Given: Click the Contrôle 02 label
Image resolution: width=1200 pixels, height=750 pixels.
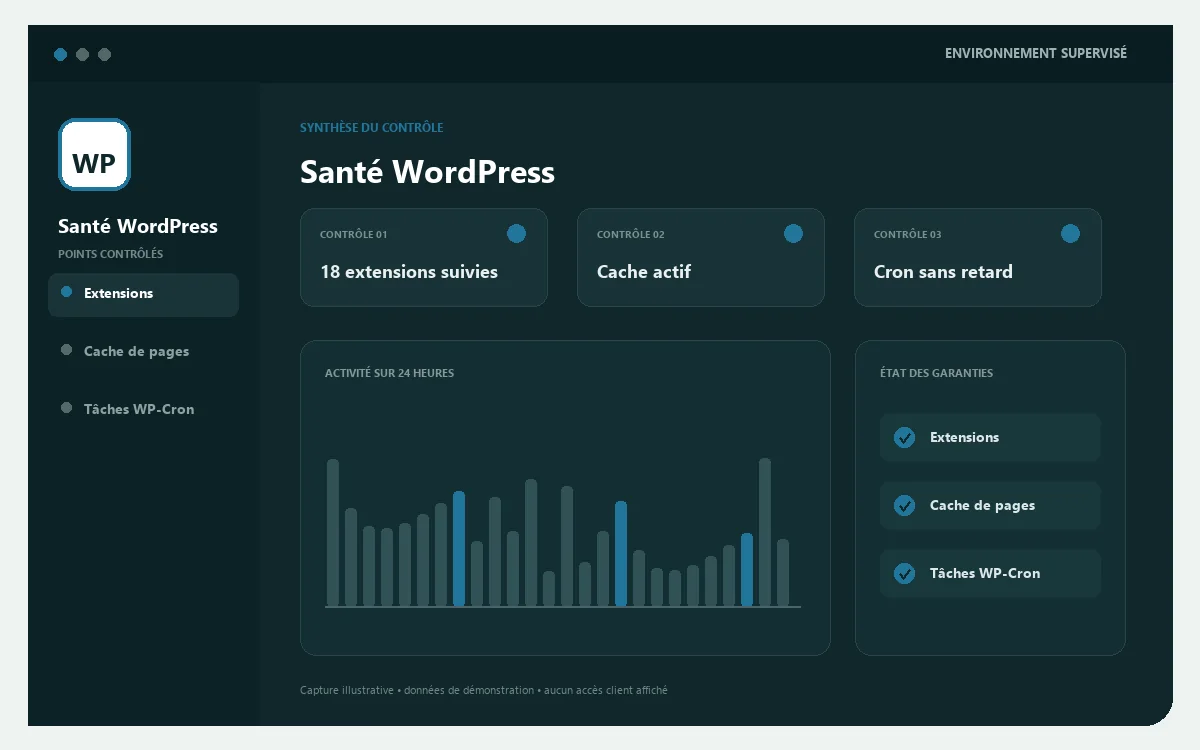Looking at the screenshot, I should coord(631,235).
